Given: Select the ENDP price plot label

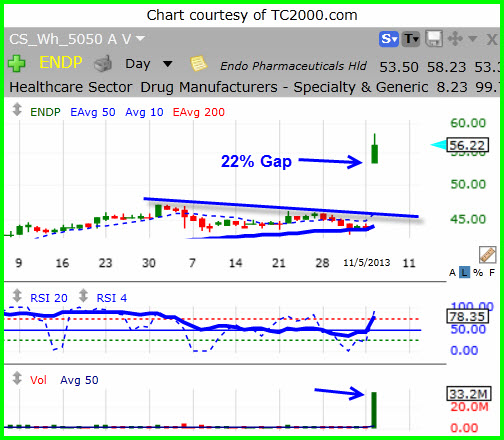Looking at the screenshot, I should click(x=45, y=112).
